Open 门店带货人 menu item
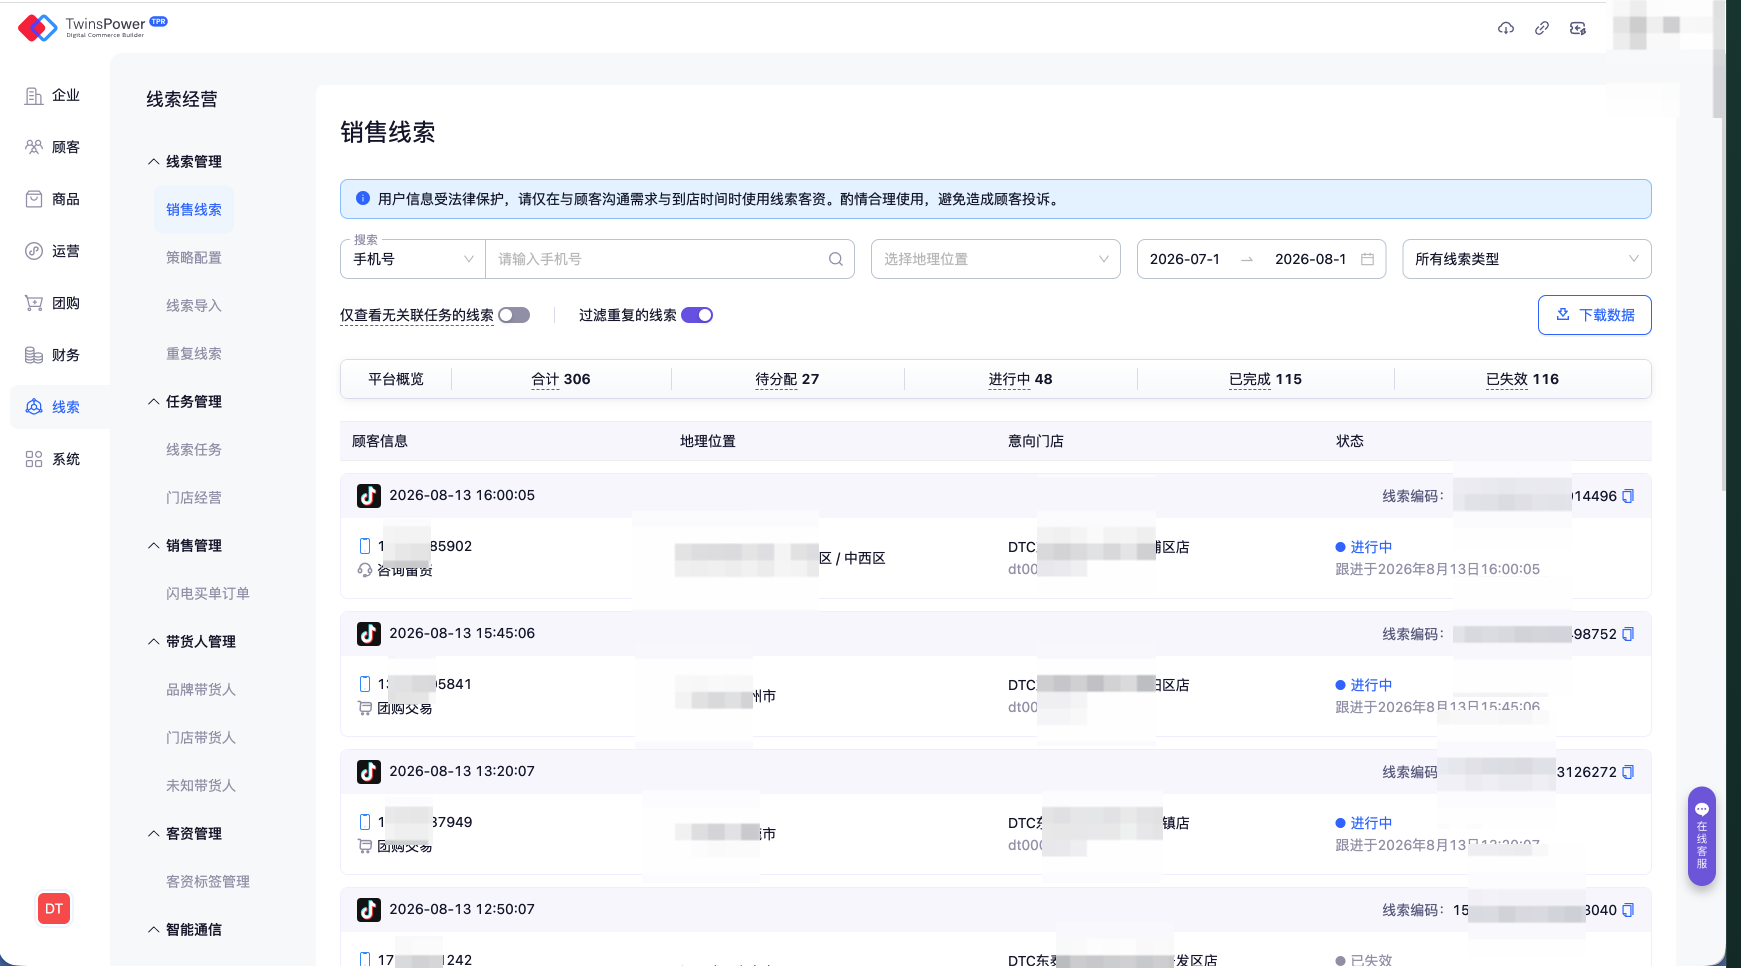 (201, 738)
